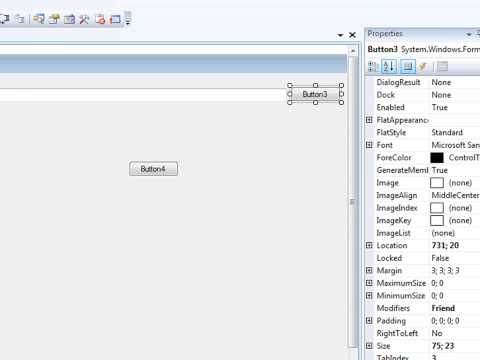Select the FlatStyle property name
The height and width of the screenshot is (360, 480).
391,133
